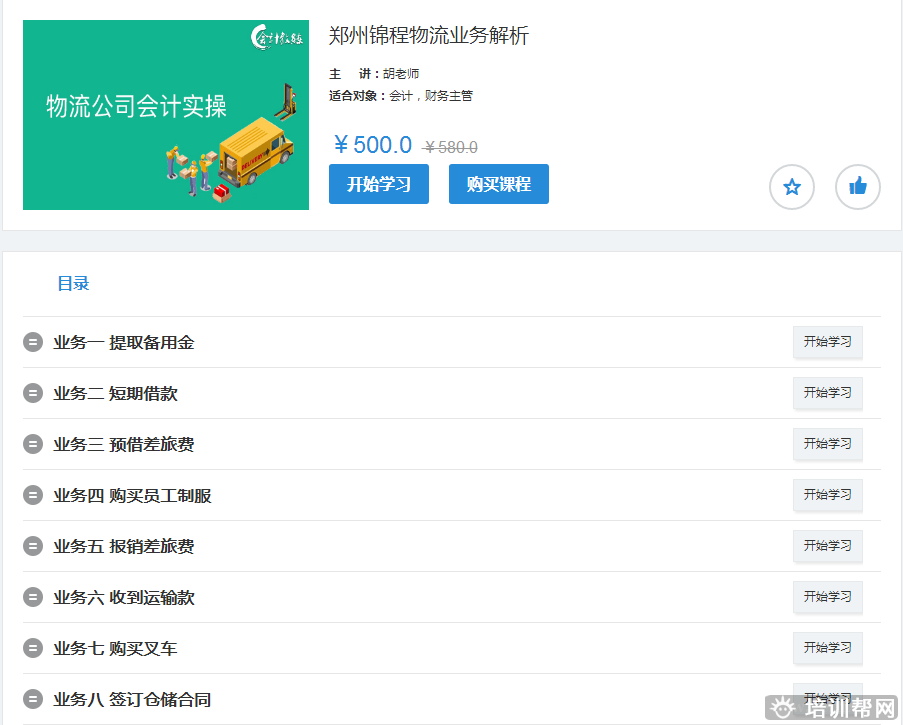Image resolution: width=903 pixels, height=725 pixels.
Task: Click the audience text 会计，财务主管
Action: tap(431, 96)
